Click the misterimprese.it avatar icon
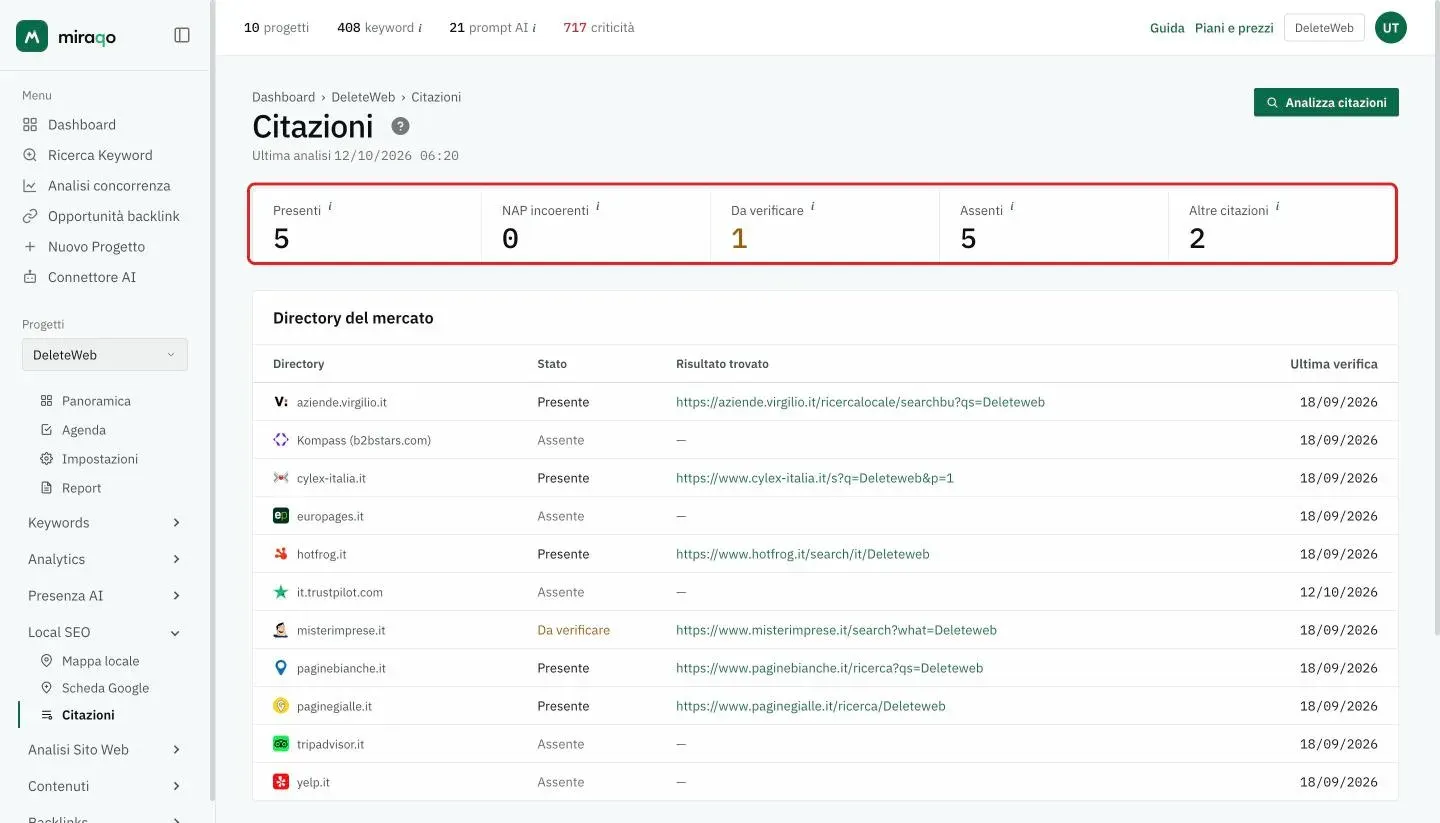1440x823 pixels. (281, 630)
